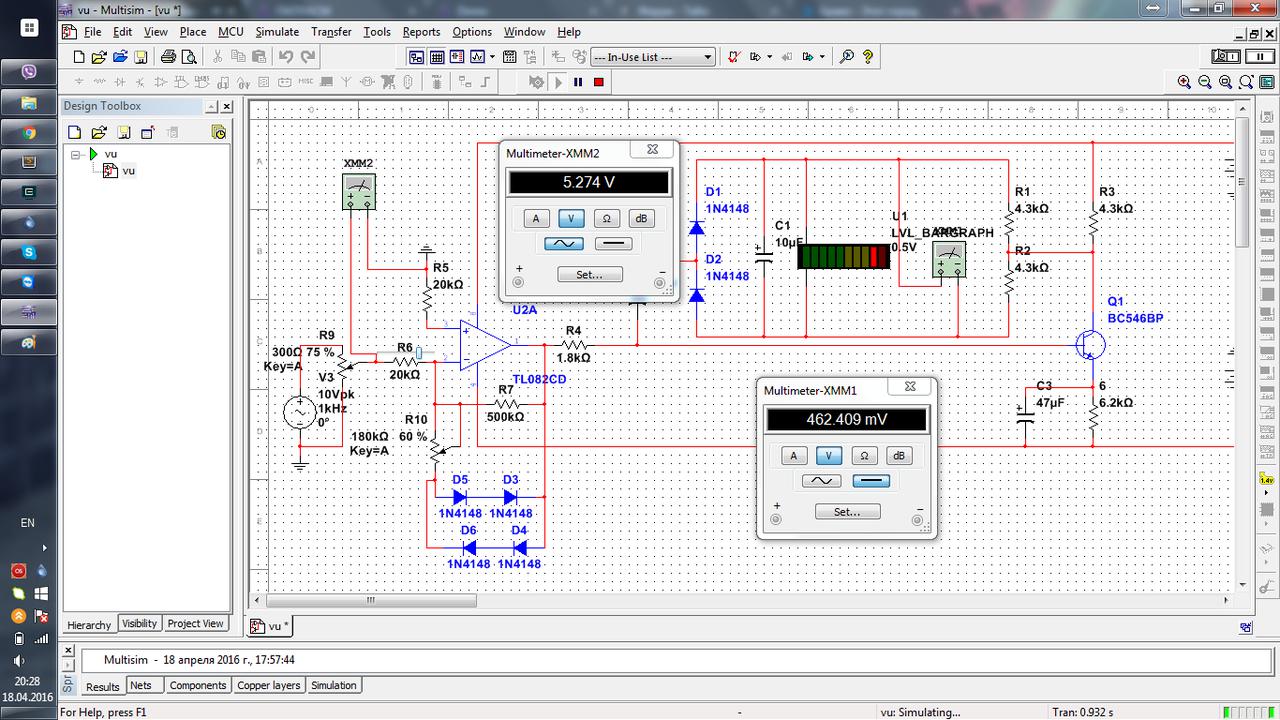This screenshot has width=1280, height=720.
Task: Select voltage mode V on Multimeter-XMM2
Action: pos(571,218)
